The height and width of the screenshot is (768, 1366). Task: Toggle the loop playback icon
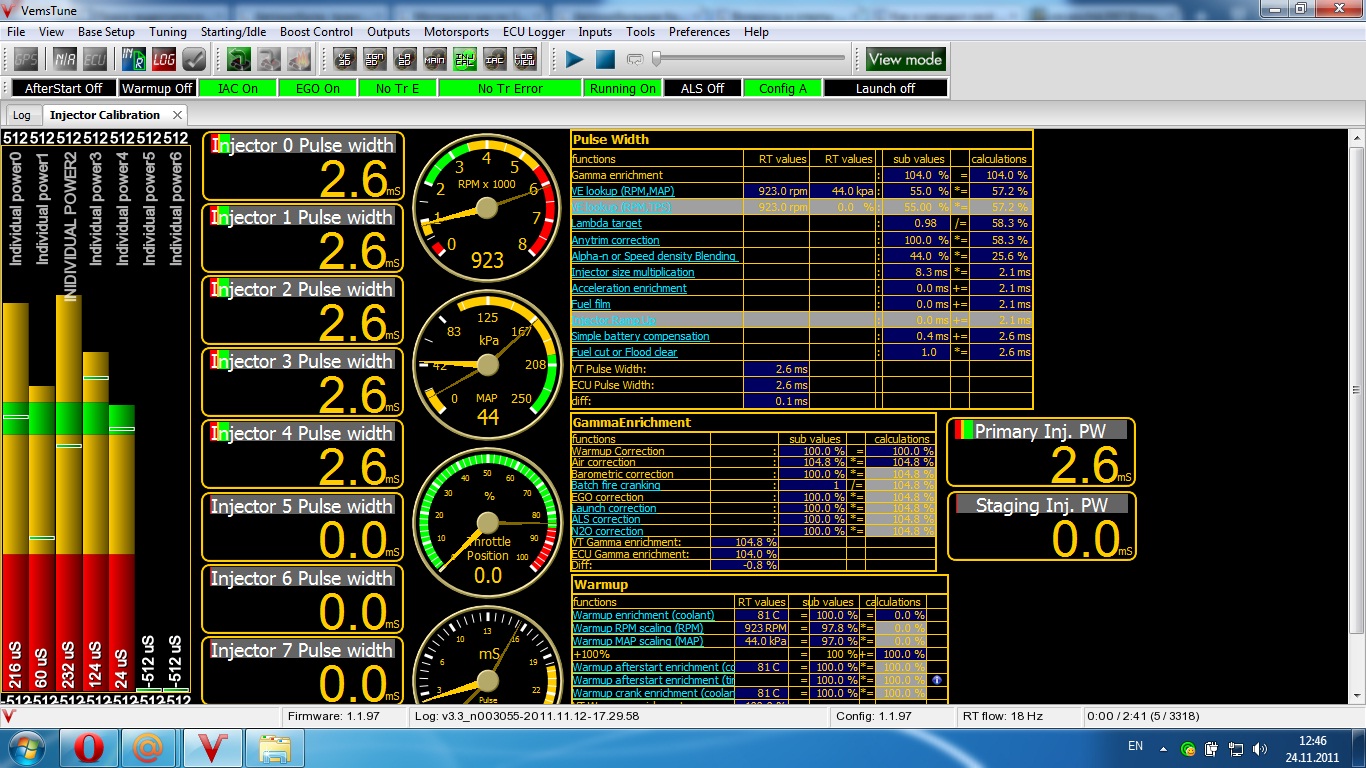pos(634,60)
